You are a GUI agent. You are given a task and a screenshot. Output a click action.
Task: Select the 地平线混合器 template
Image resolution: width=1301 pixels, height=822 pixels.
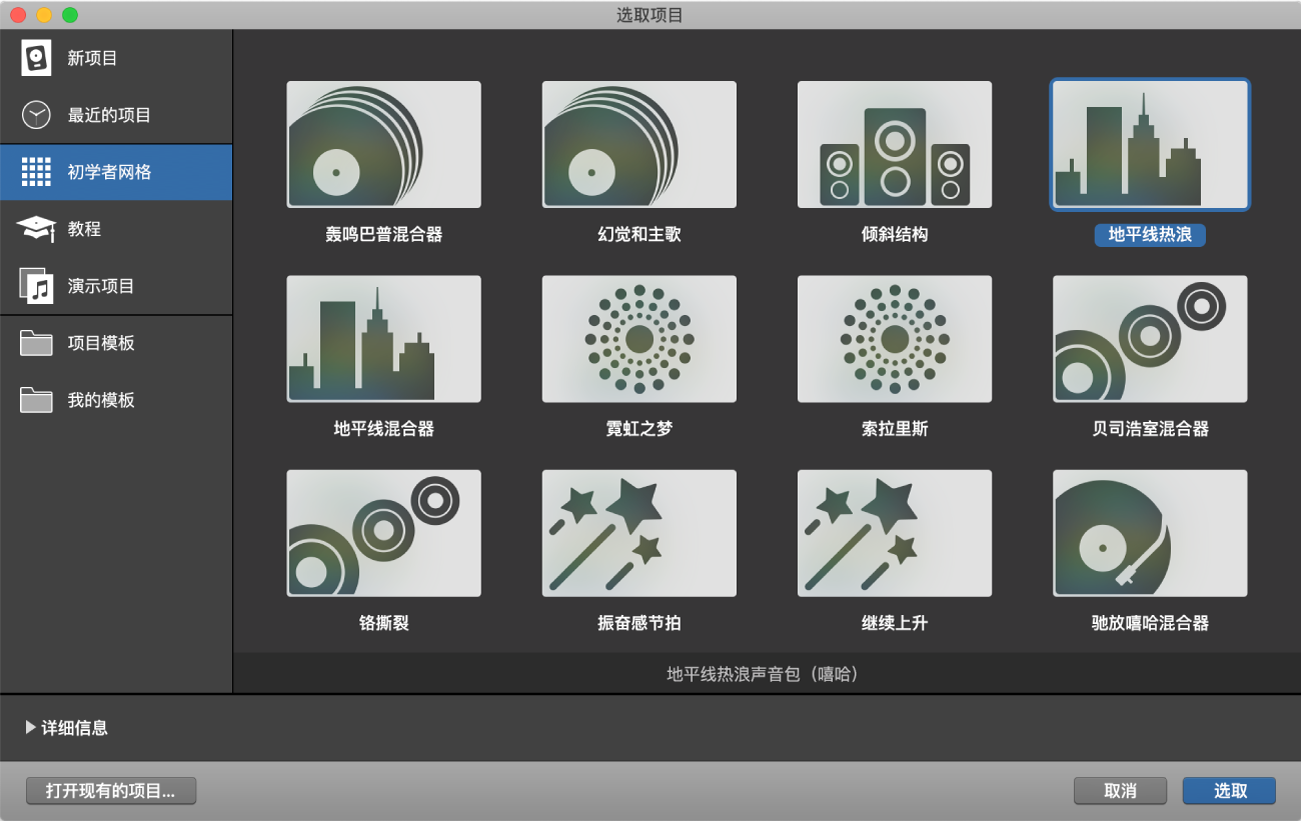click(x=383, y=338)
